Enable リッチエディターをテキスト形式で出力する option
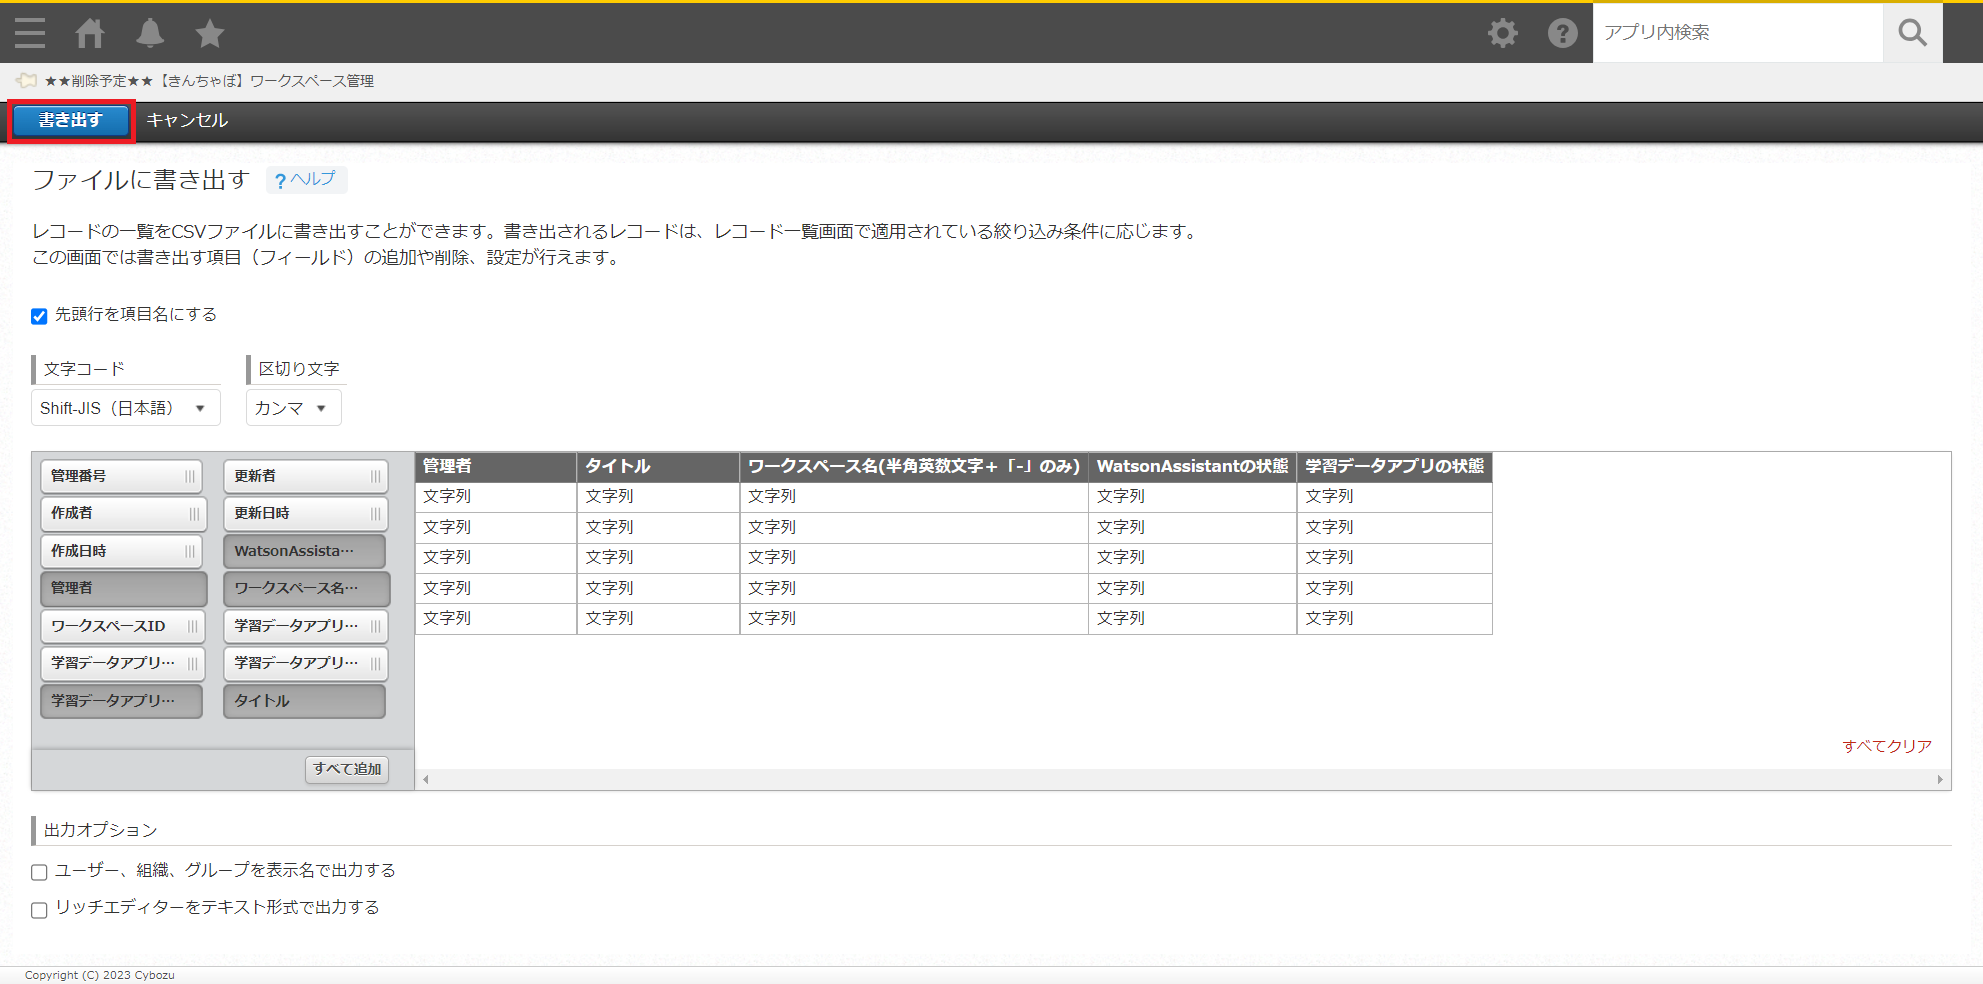Image resolution: width=1983 pixels, height=984 pixels. point(39,910)
